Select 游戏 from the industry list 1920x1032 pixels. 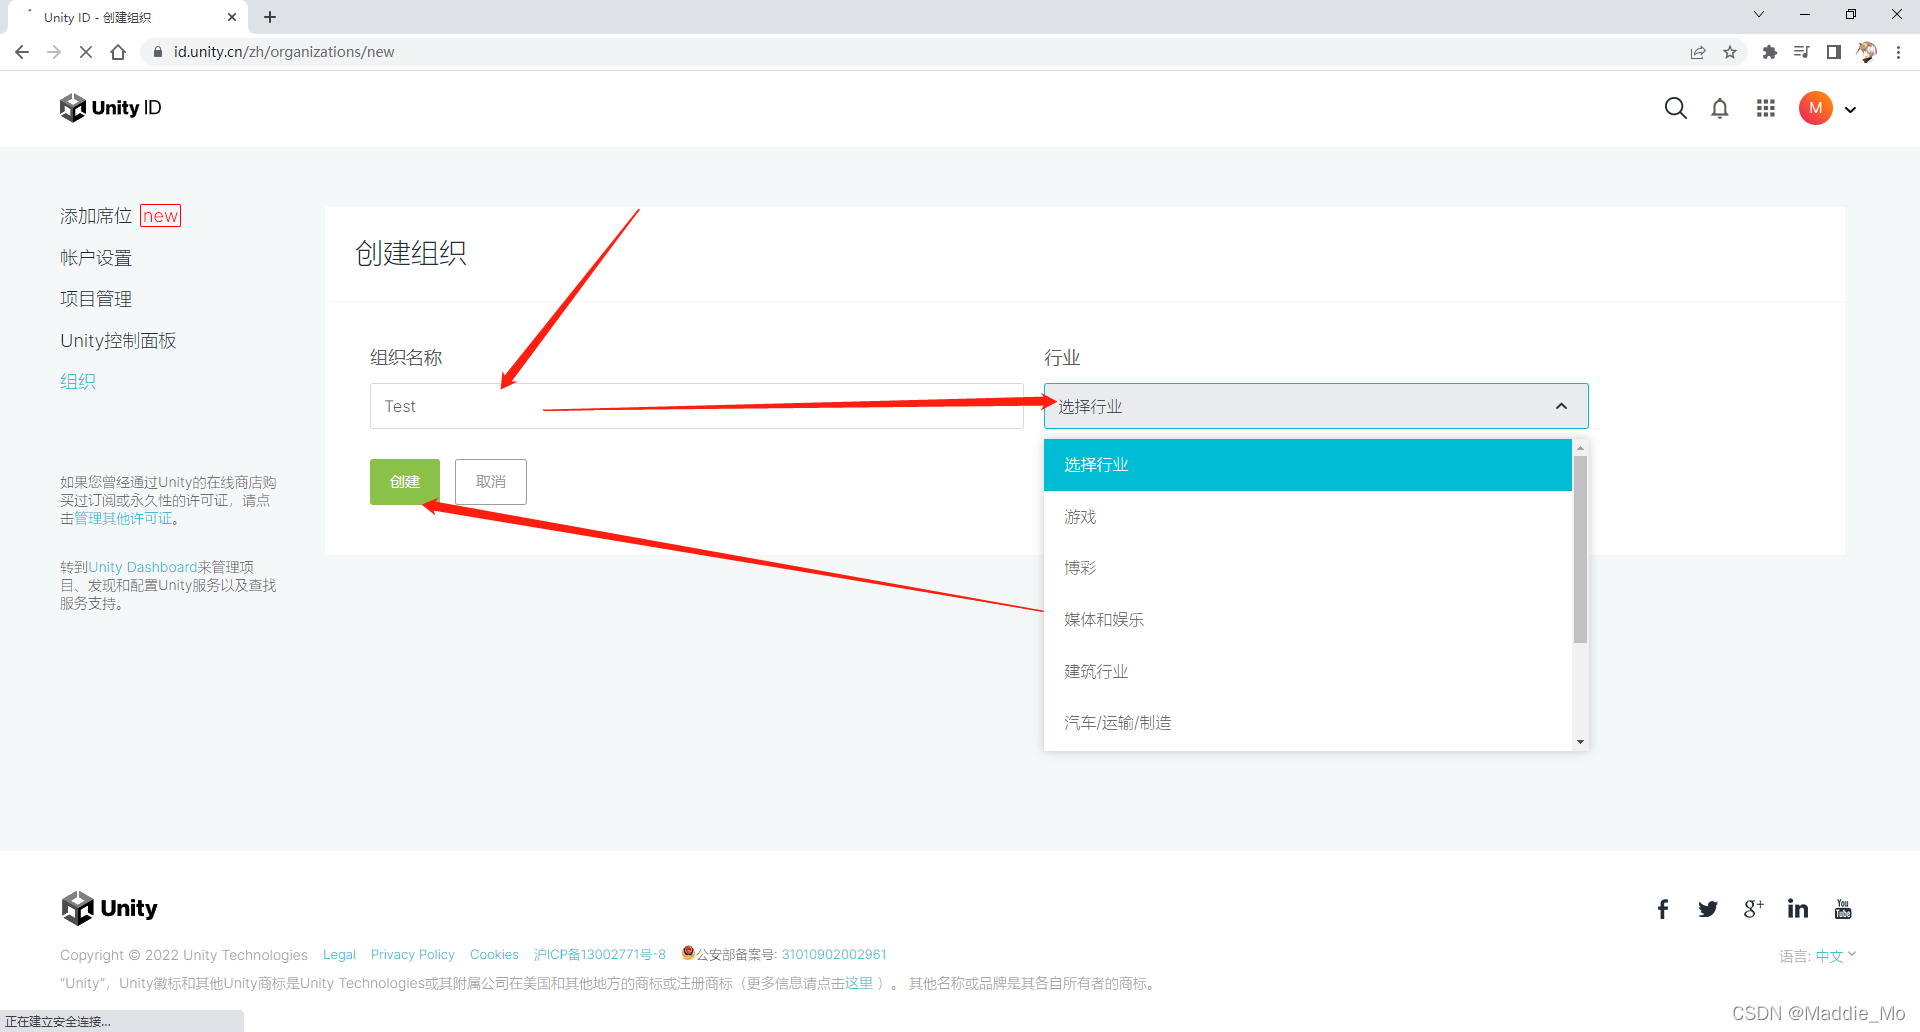click(x=1308, y=517)
